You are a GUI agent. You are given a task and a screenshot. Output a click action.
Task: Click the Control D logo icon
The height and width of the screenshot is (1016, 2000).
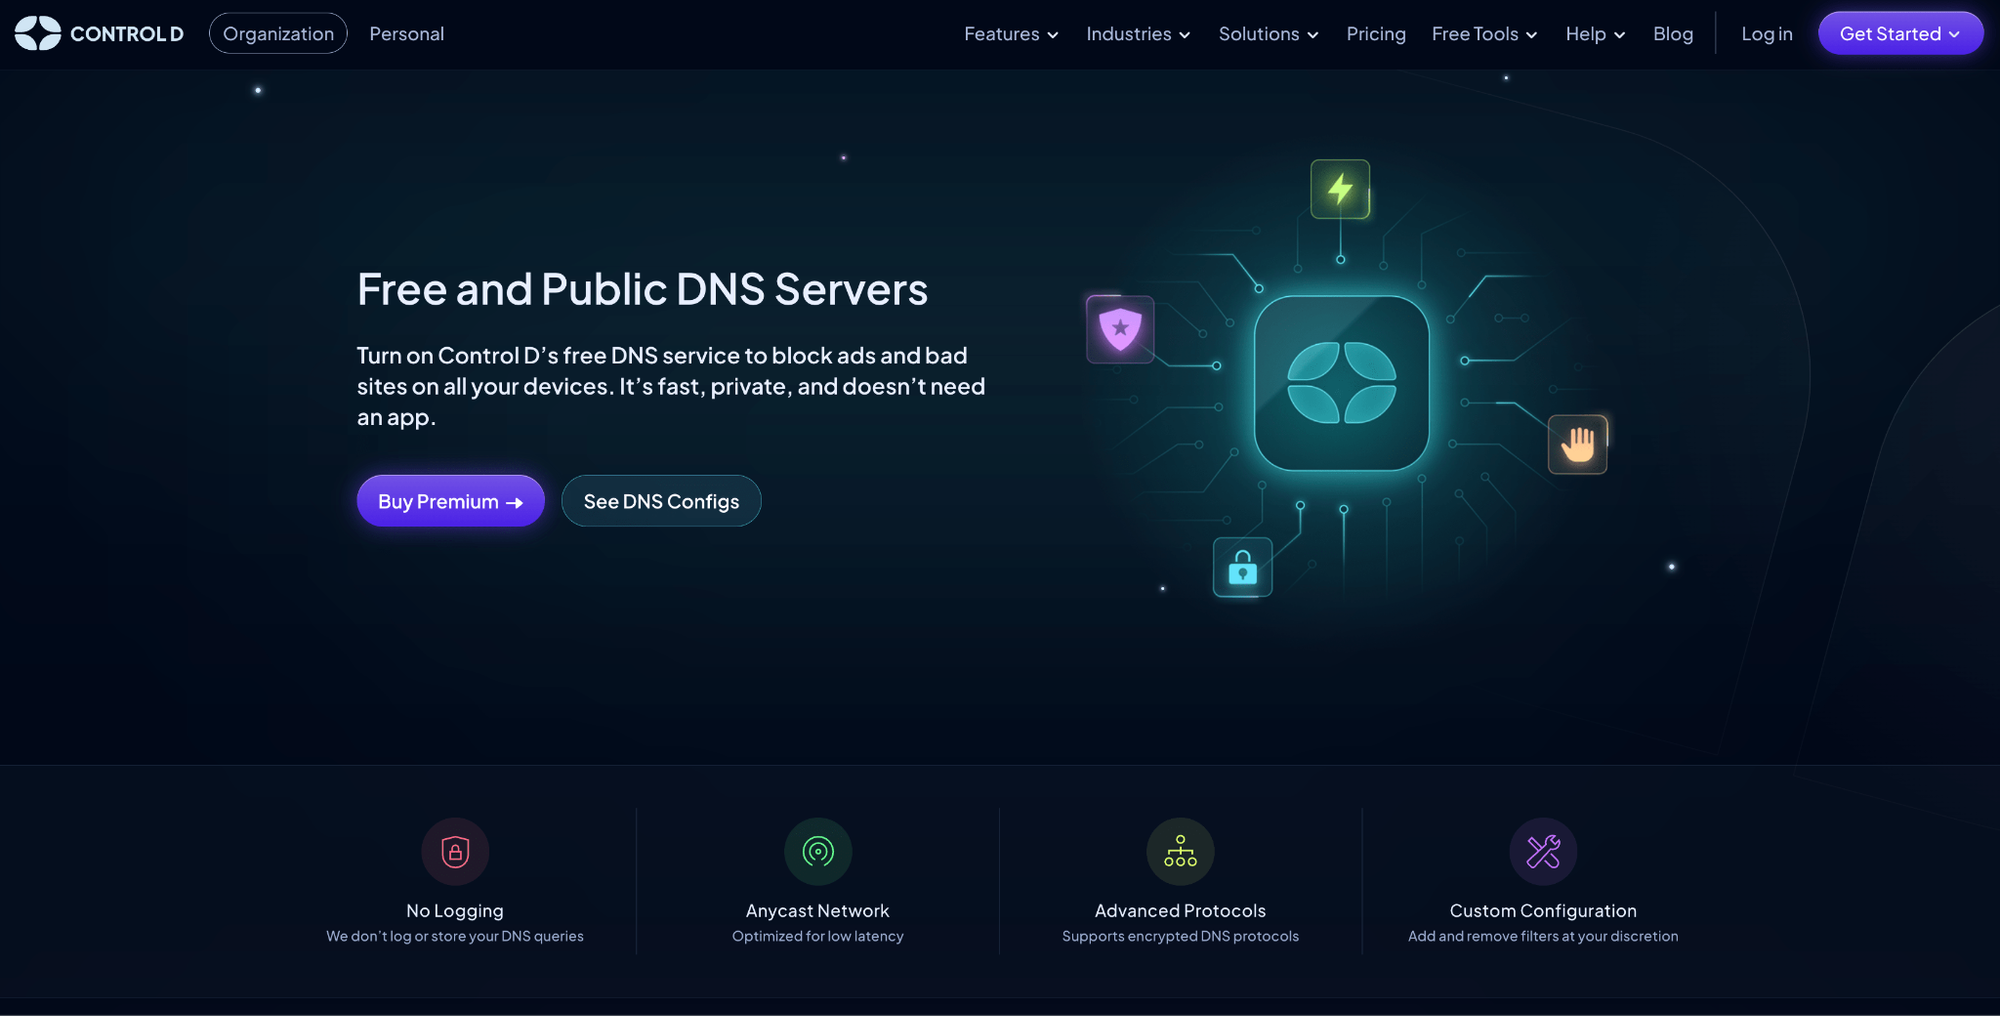tap(38, 33)
